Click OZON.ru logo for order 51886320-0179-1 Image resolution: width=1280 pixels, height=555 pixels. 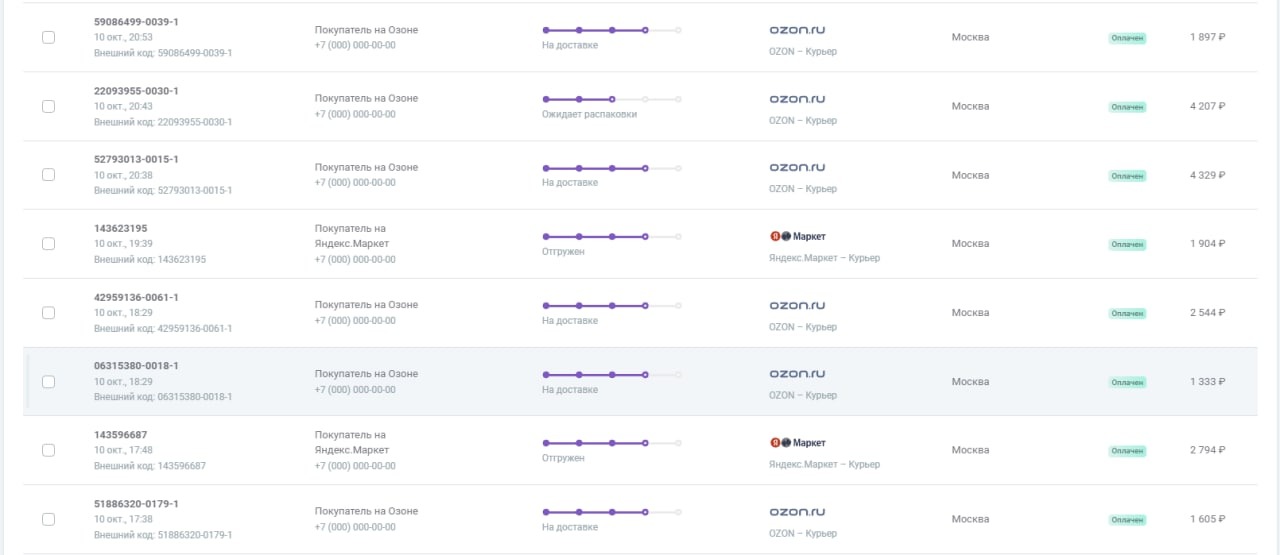tap(797, 512)
